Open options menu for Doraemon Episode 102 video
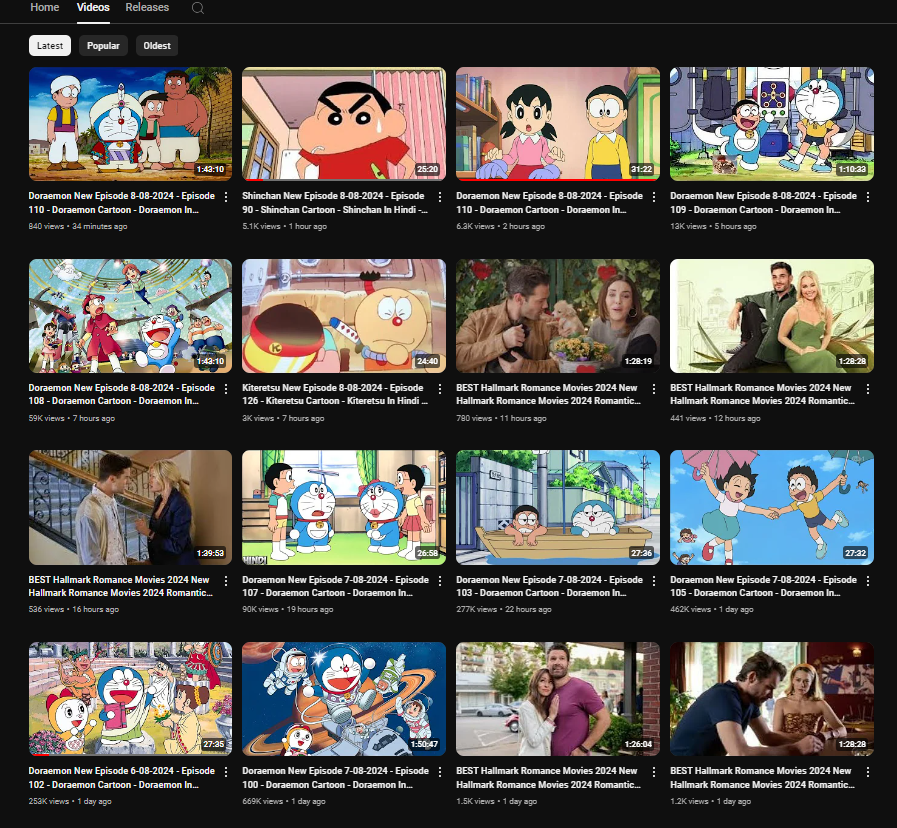Screen dimensions: 897x828 (x=226, y=772)
